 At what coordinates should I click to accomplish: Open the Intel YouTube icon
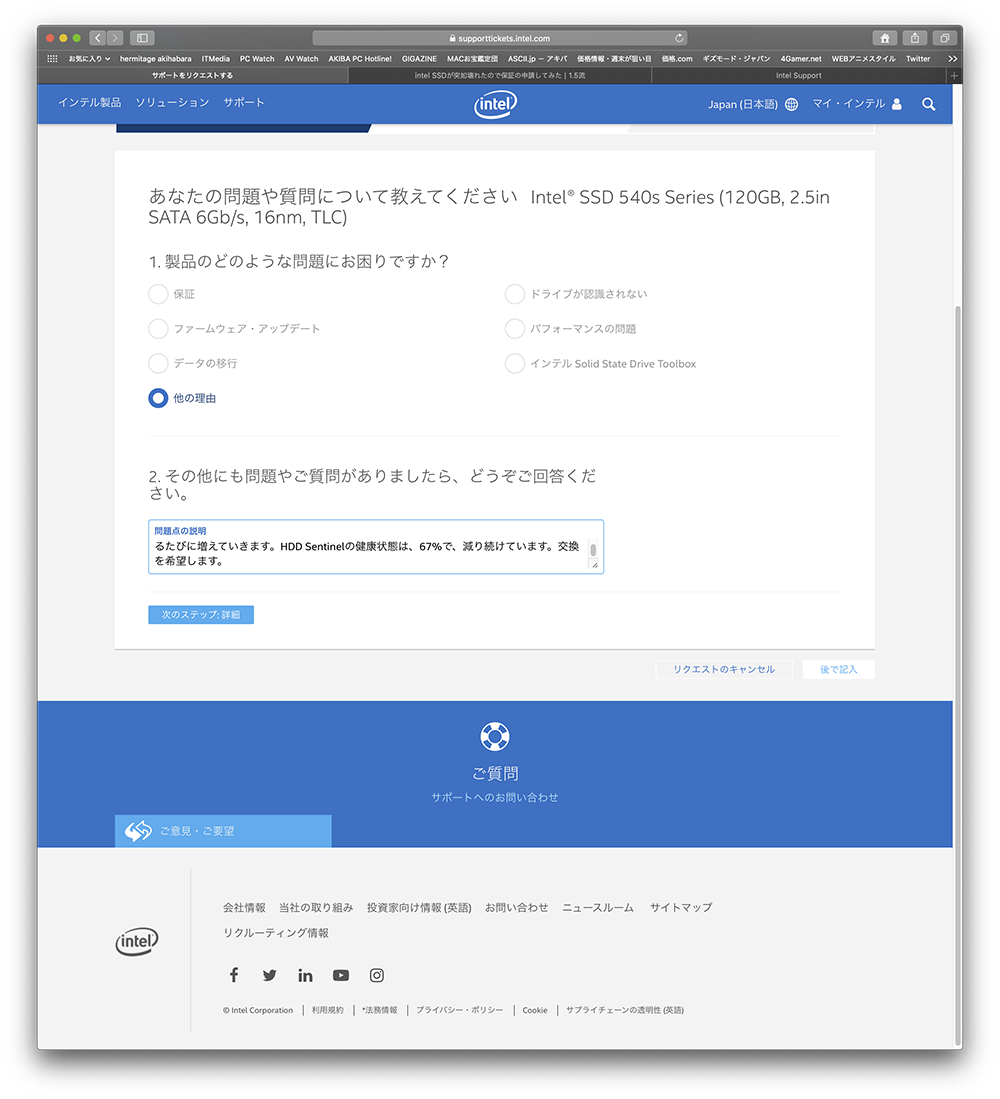tap(341, 975)
